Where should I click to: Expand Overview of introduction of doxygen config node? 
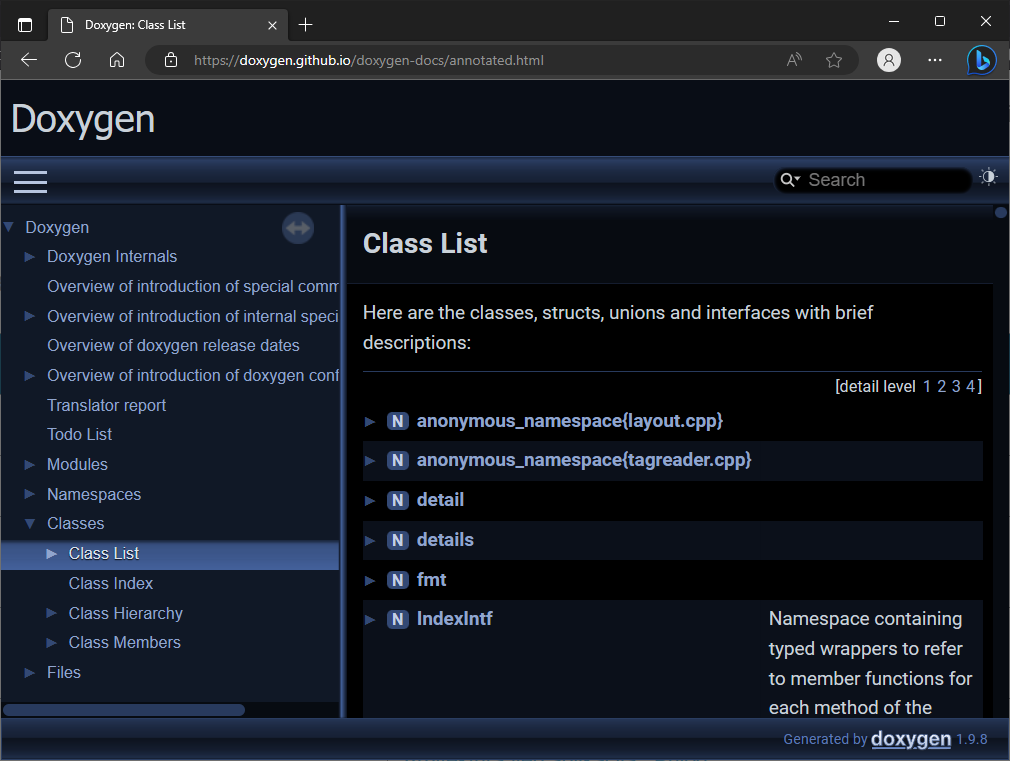tap(30, 376)
